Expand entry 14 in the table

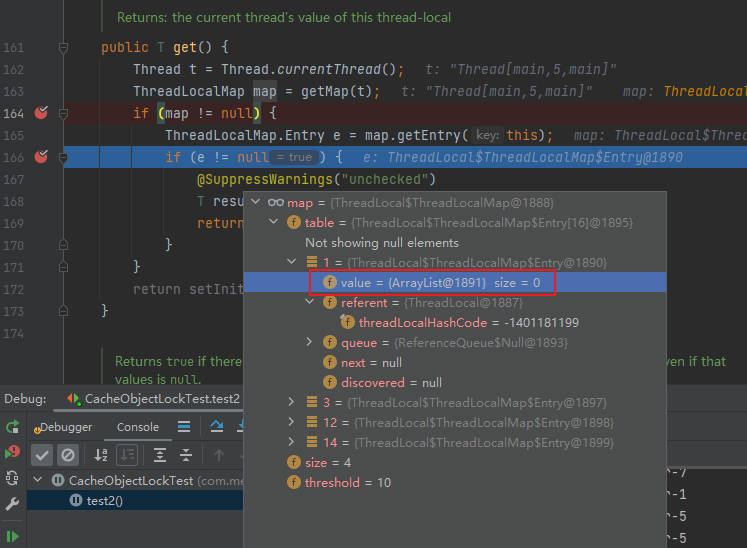(x=292, y=442)
